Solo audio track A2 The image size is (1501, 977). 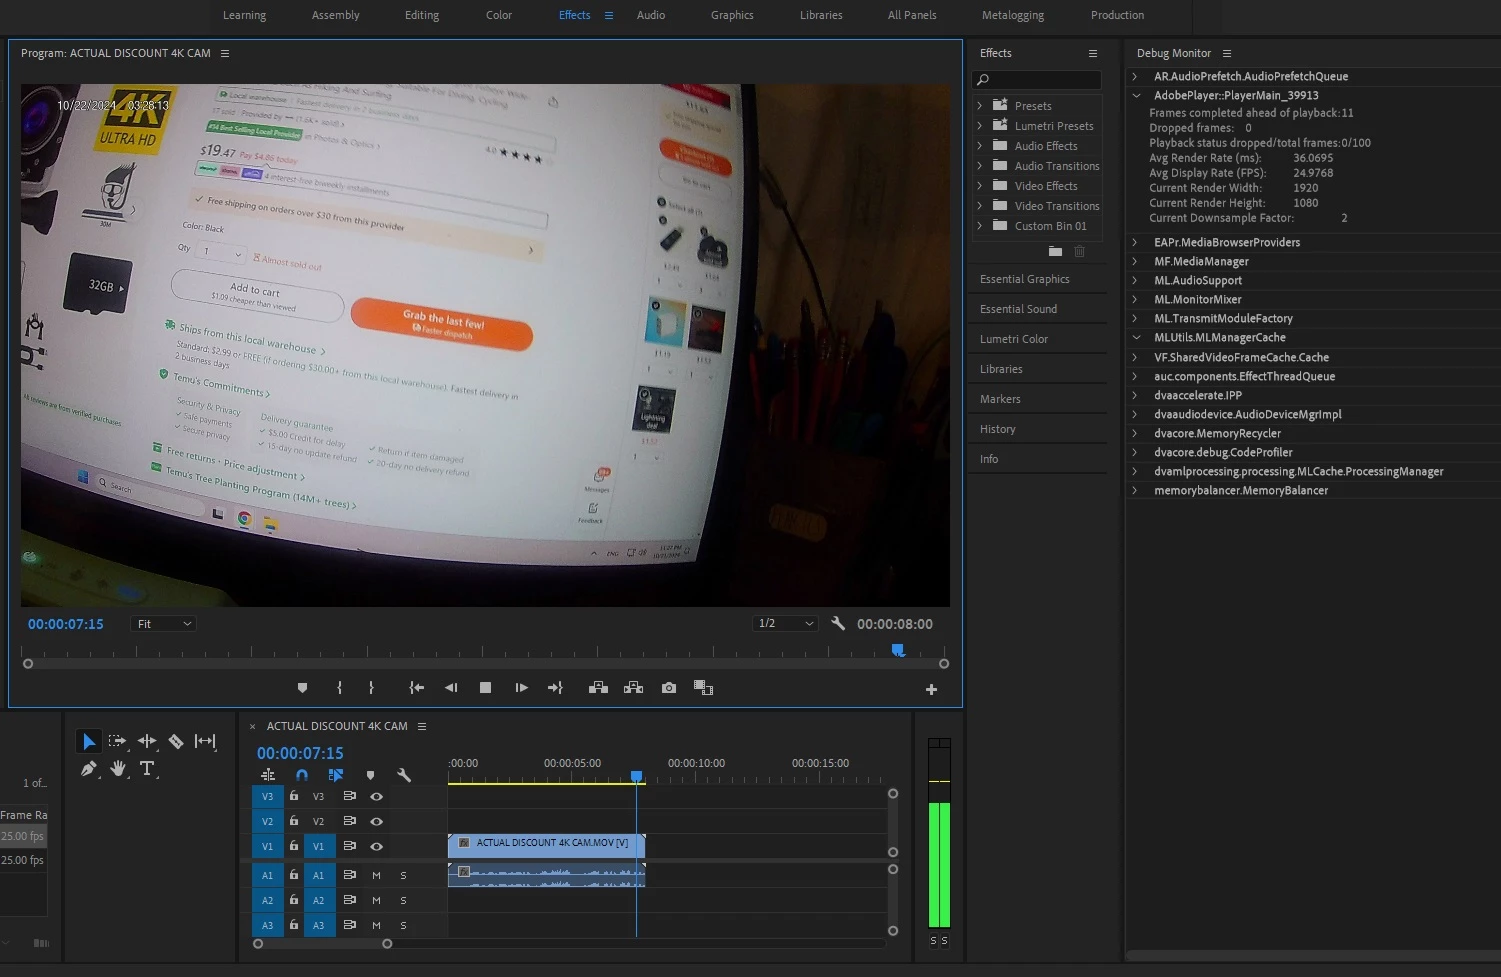(x=403, y=900)
